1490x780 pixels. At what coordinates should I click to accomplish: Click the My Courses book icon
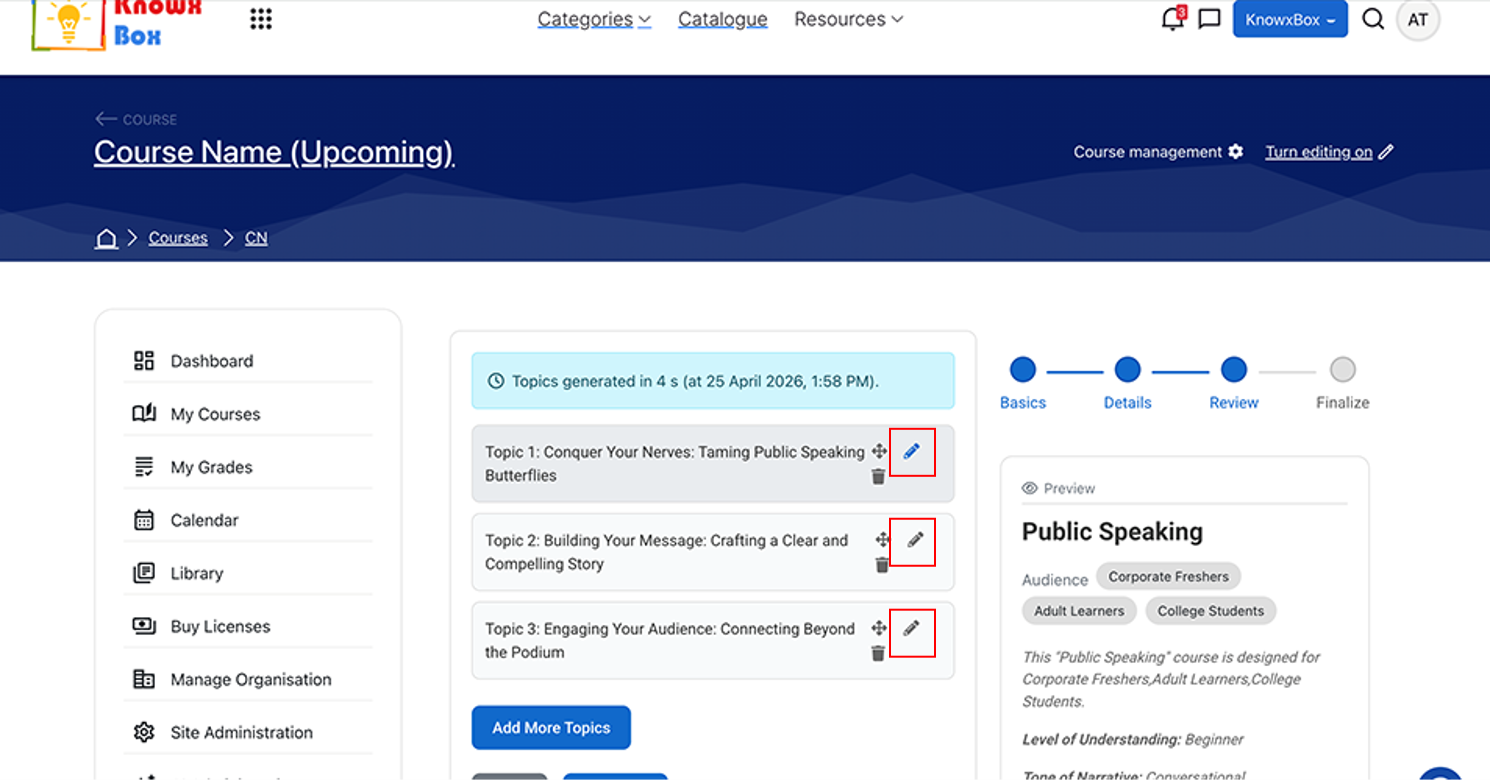pyautogui.click(x=144, y=414)
